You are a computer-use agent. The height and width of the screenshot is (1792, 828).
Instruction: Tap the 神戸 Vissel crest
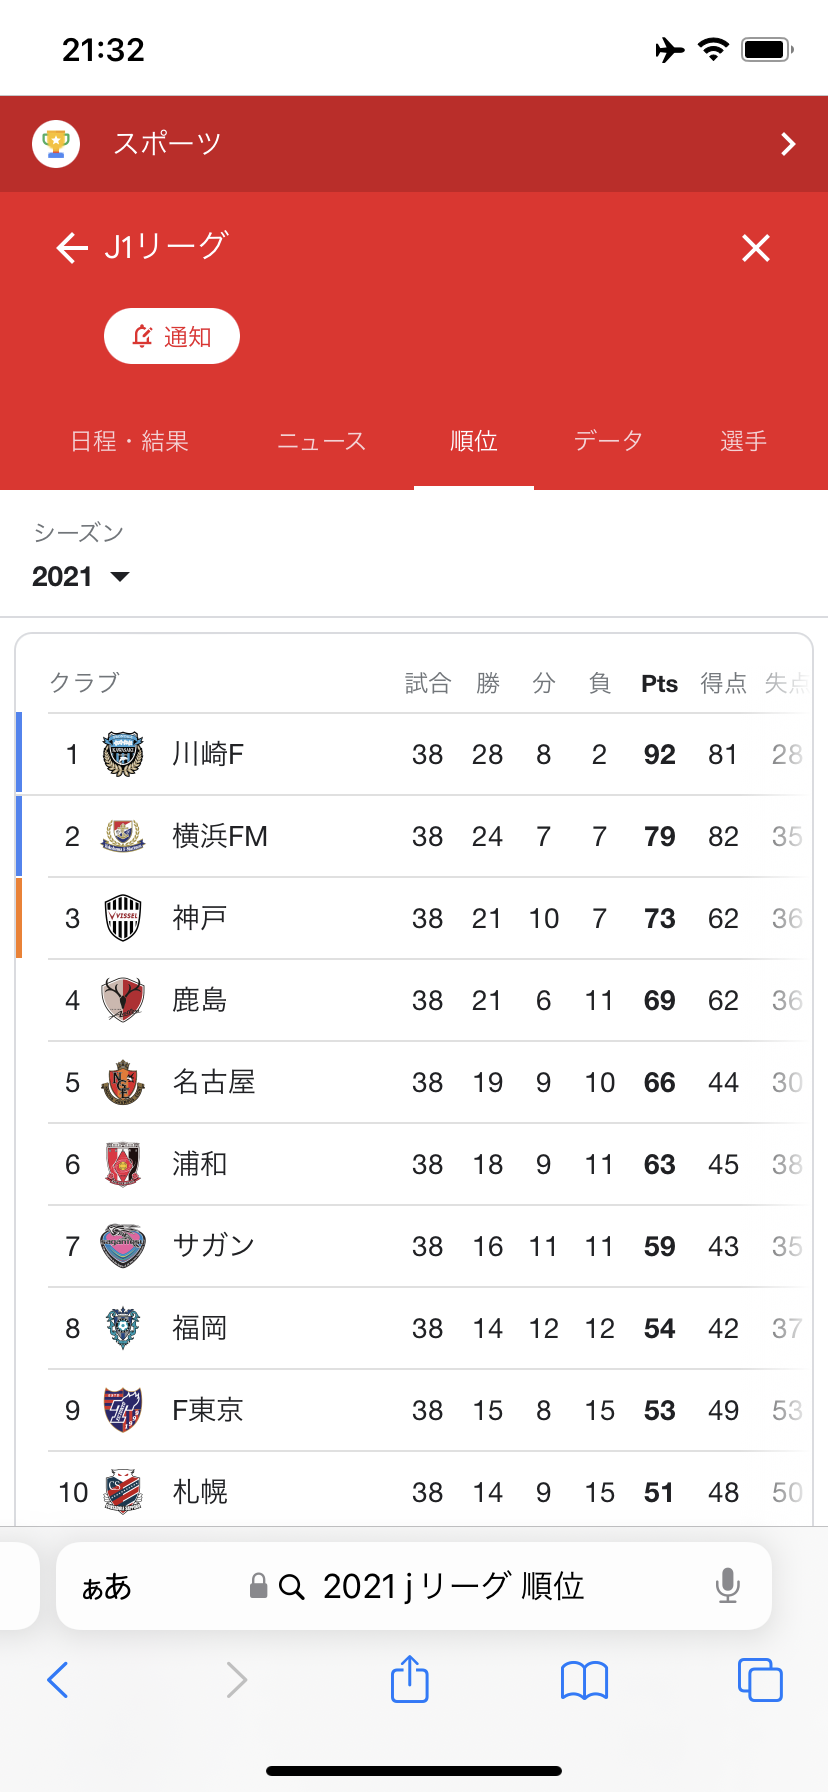tap(123, 918)
